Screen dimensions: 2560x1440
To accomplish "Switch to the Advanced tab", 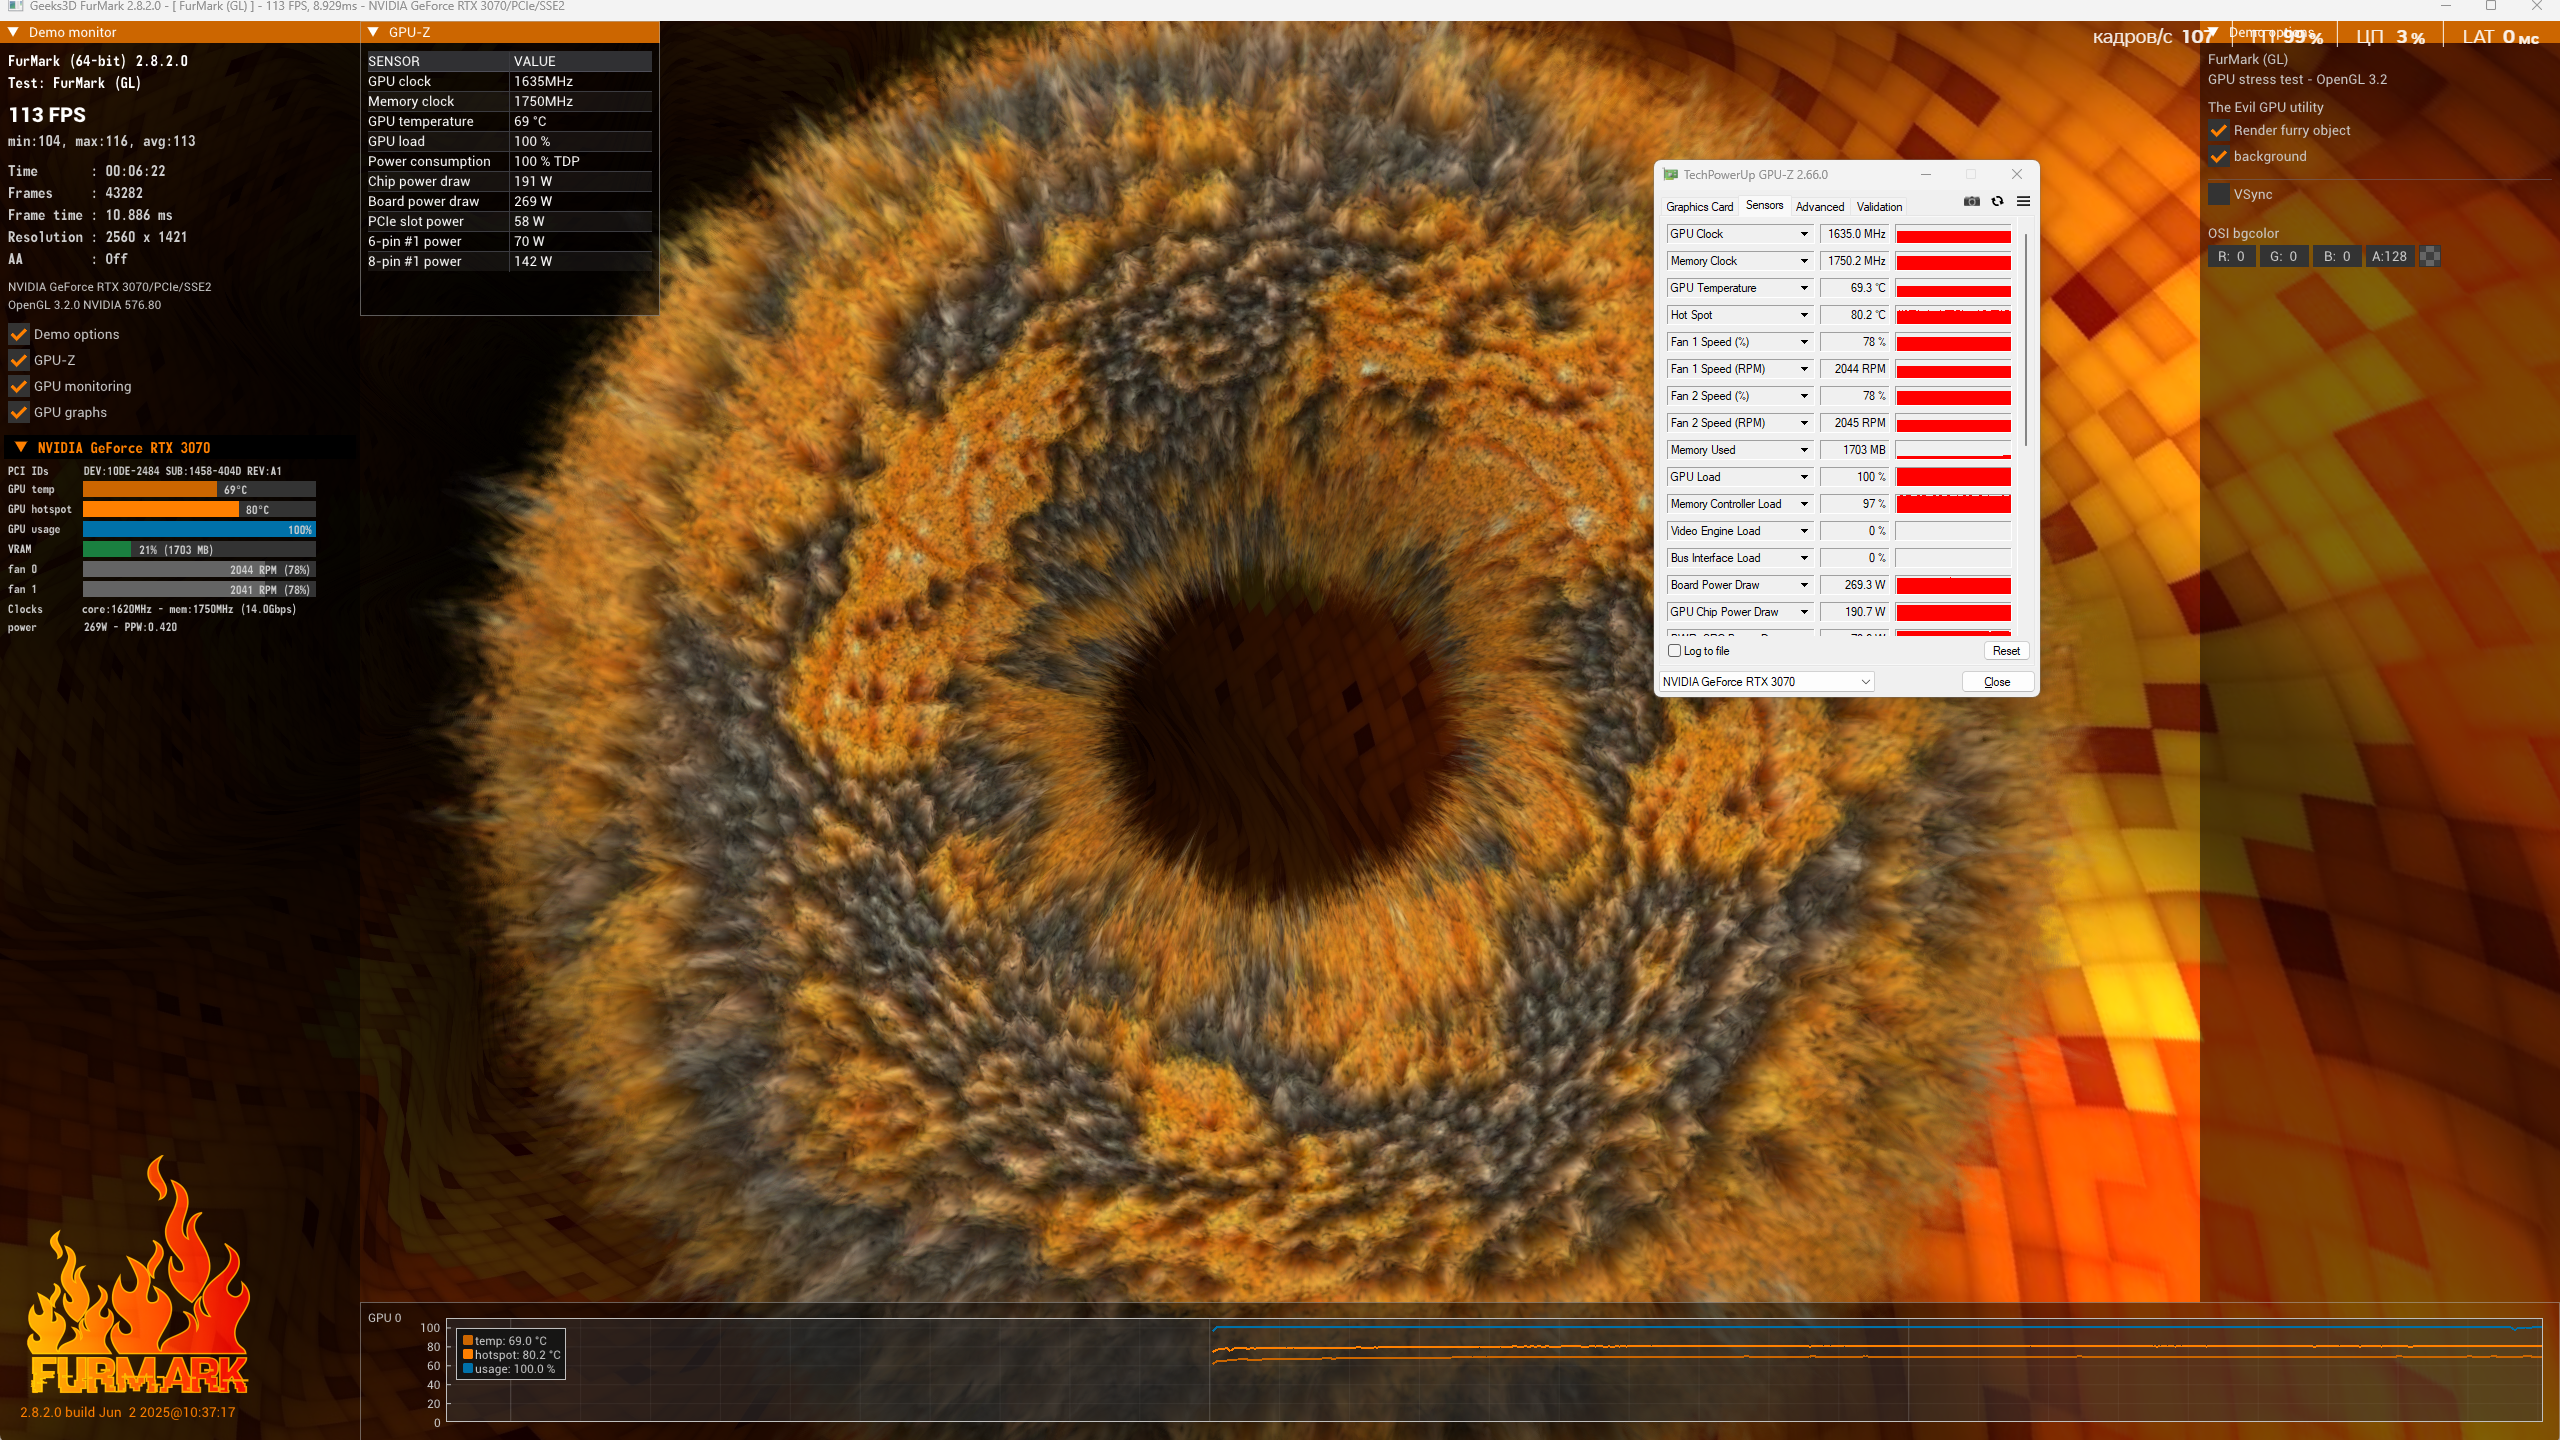I will [1819, 207].
